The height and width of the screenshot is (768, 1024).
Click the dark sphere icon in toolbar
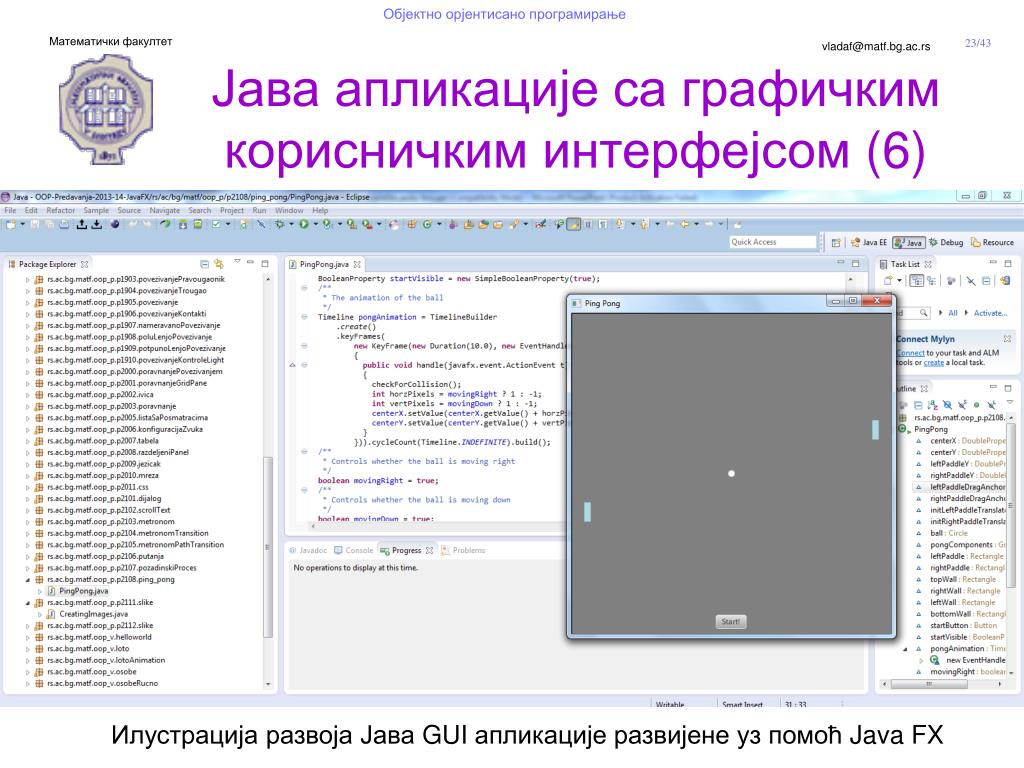coord(115,224)
